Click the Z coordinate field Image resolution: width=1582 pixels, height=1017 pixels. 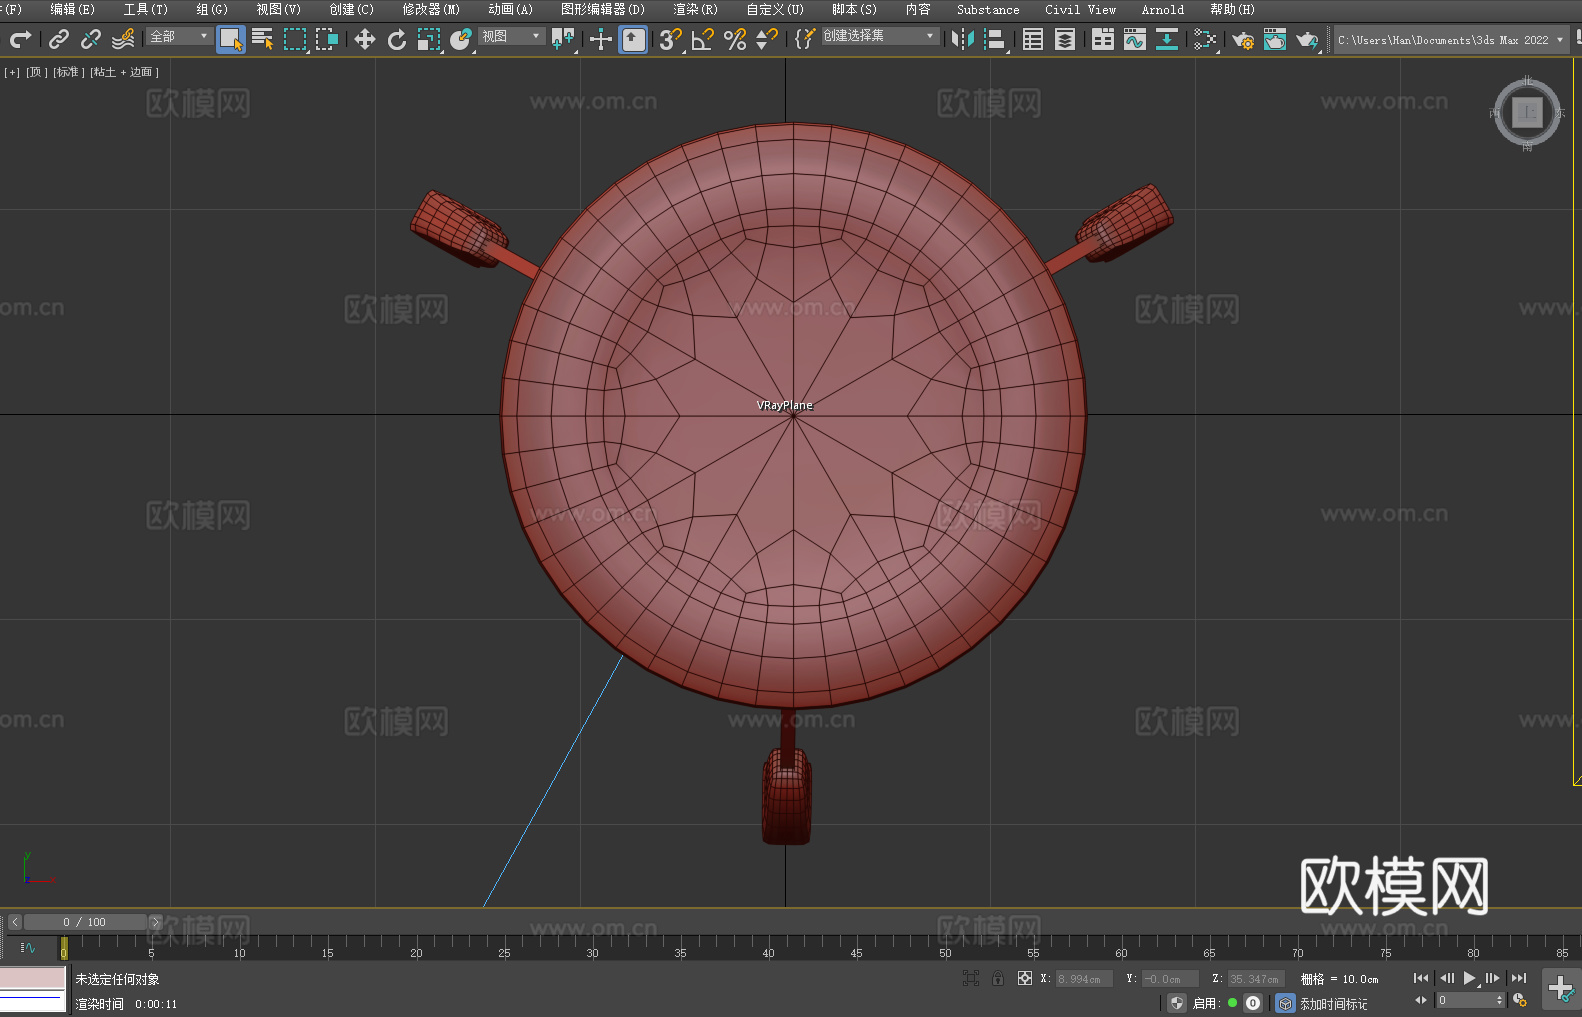(1256, 979)
